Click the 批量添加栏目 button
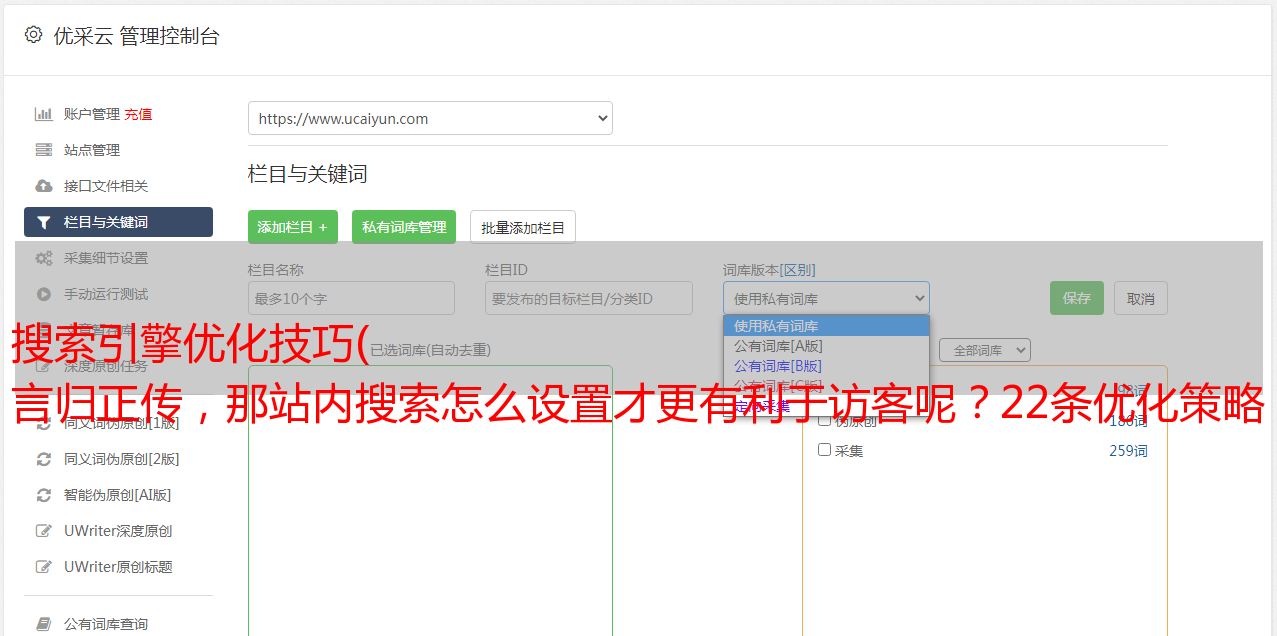This screenshot has width=1277, height=636. click(x=523, y=227)
